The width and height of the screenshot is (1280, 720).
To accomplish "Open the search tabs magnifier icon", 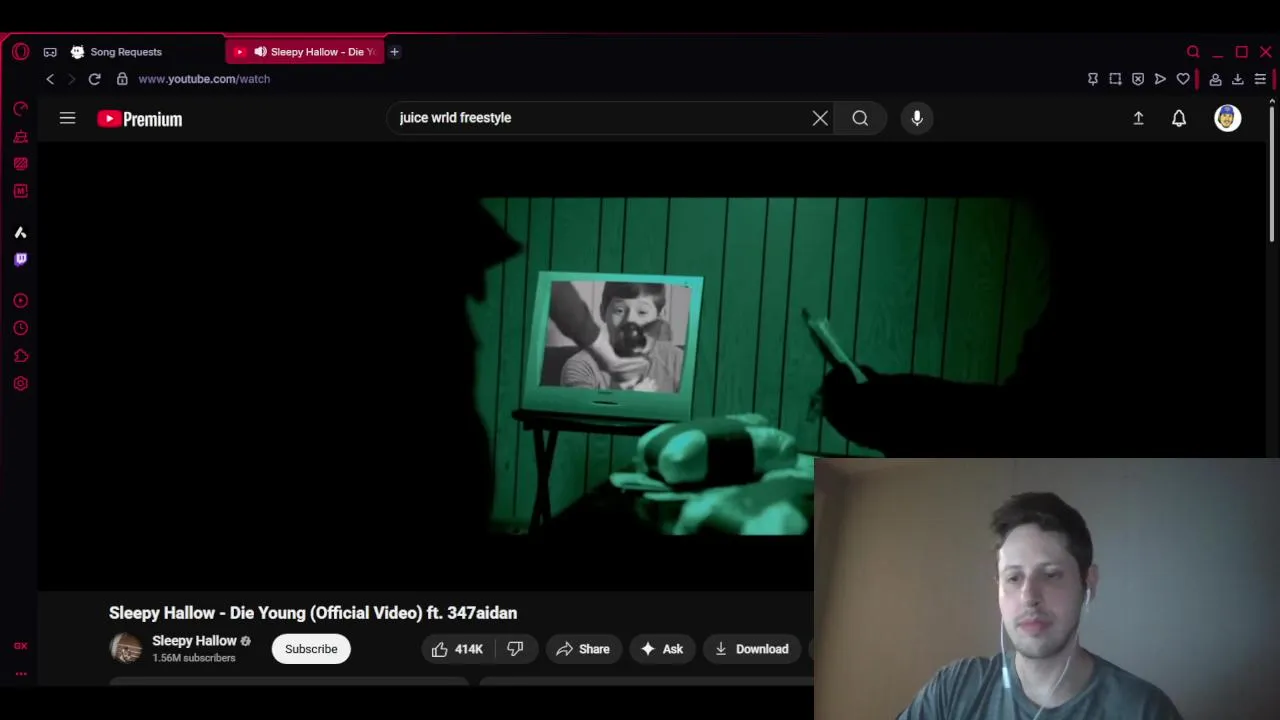I will click(x=1193, y=52).
